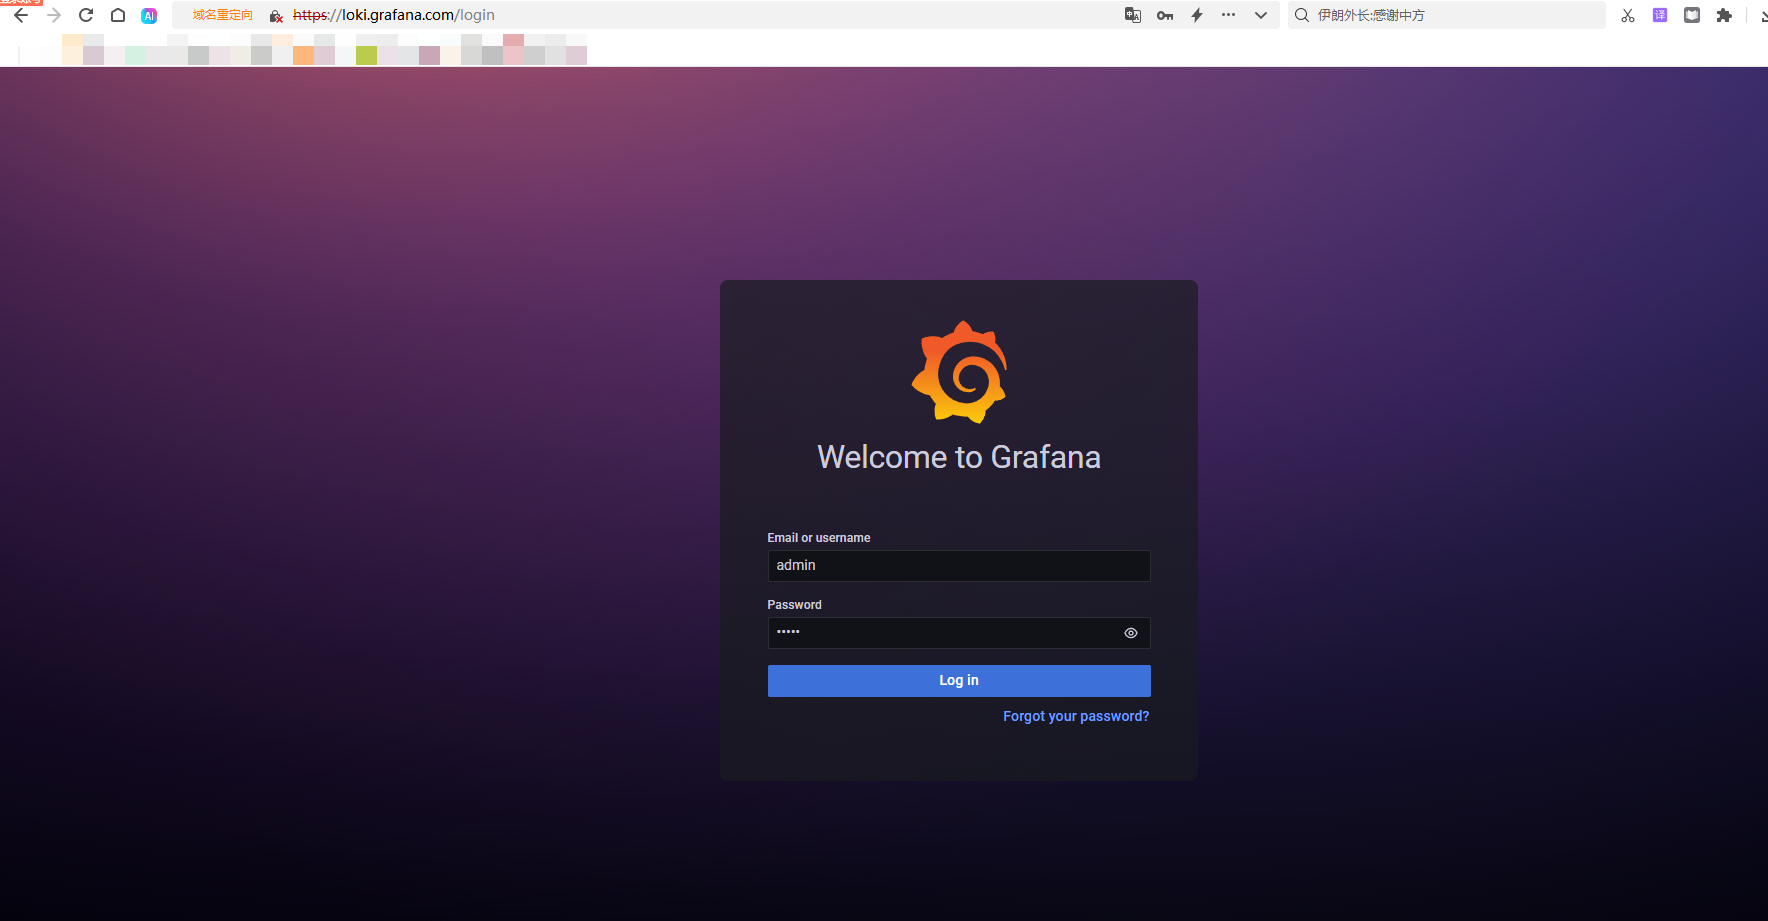The height and width of the screenshot is (921, 1768).
Task: Open the extension icon left of the puzzle piece
Action: click(x=1692, y=15)
